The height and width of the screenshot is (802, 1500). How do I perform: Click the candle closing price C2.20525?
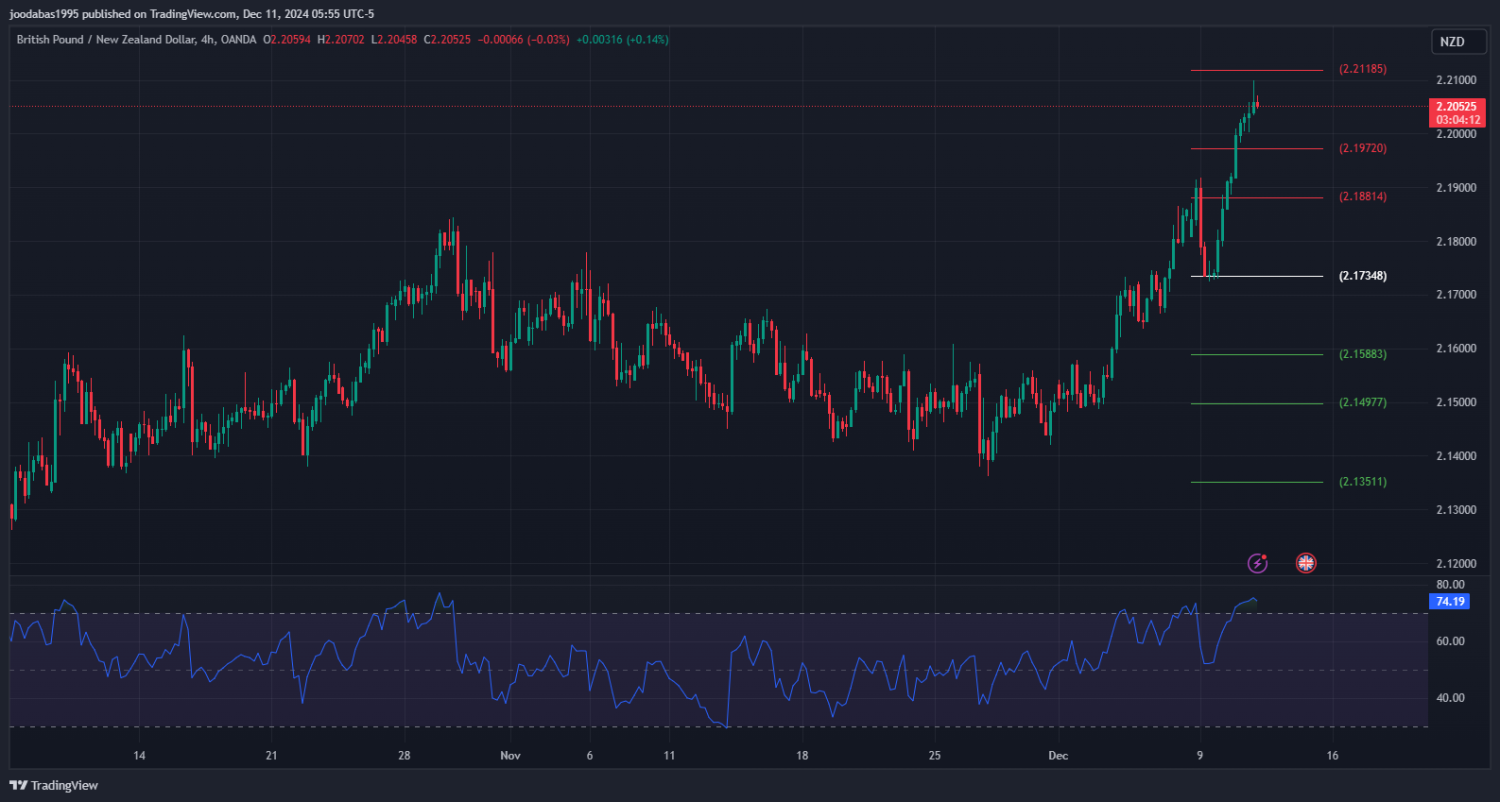[447, 40]
